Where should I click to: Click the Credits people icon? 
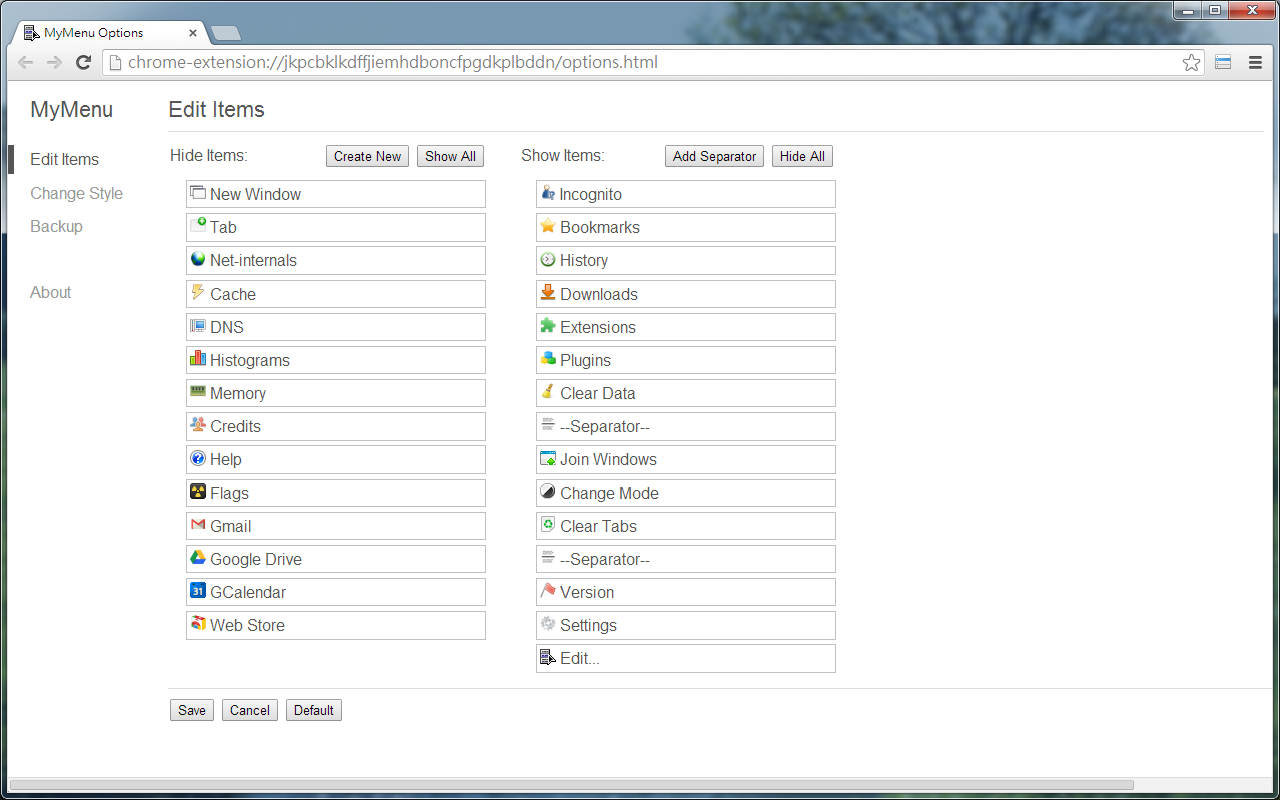point(198,425)
